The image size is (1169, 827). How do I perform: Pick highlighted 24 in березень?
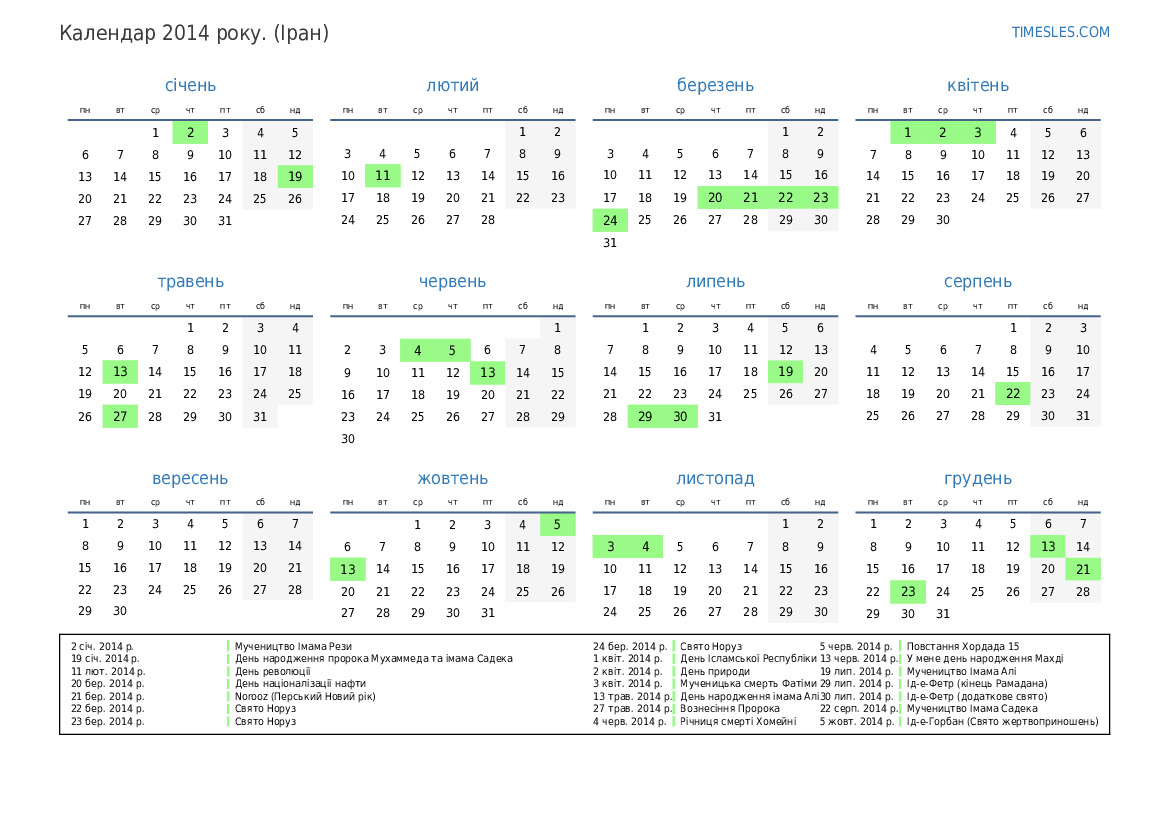point(610,220)
